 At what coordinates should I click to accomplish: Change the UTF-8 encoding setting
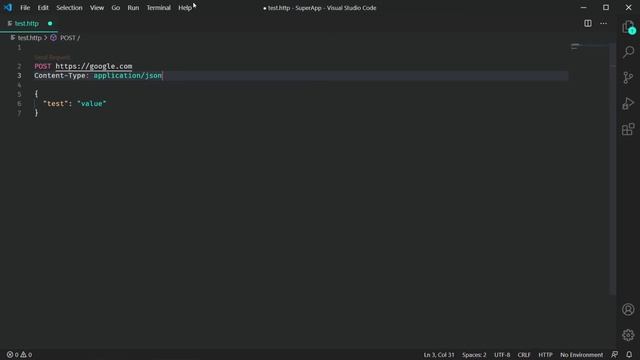pos(502,355)
